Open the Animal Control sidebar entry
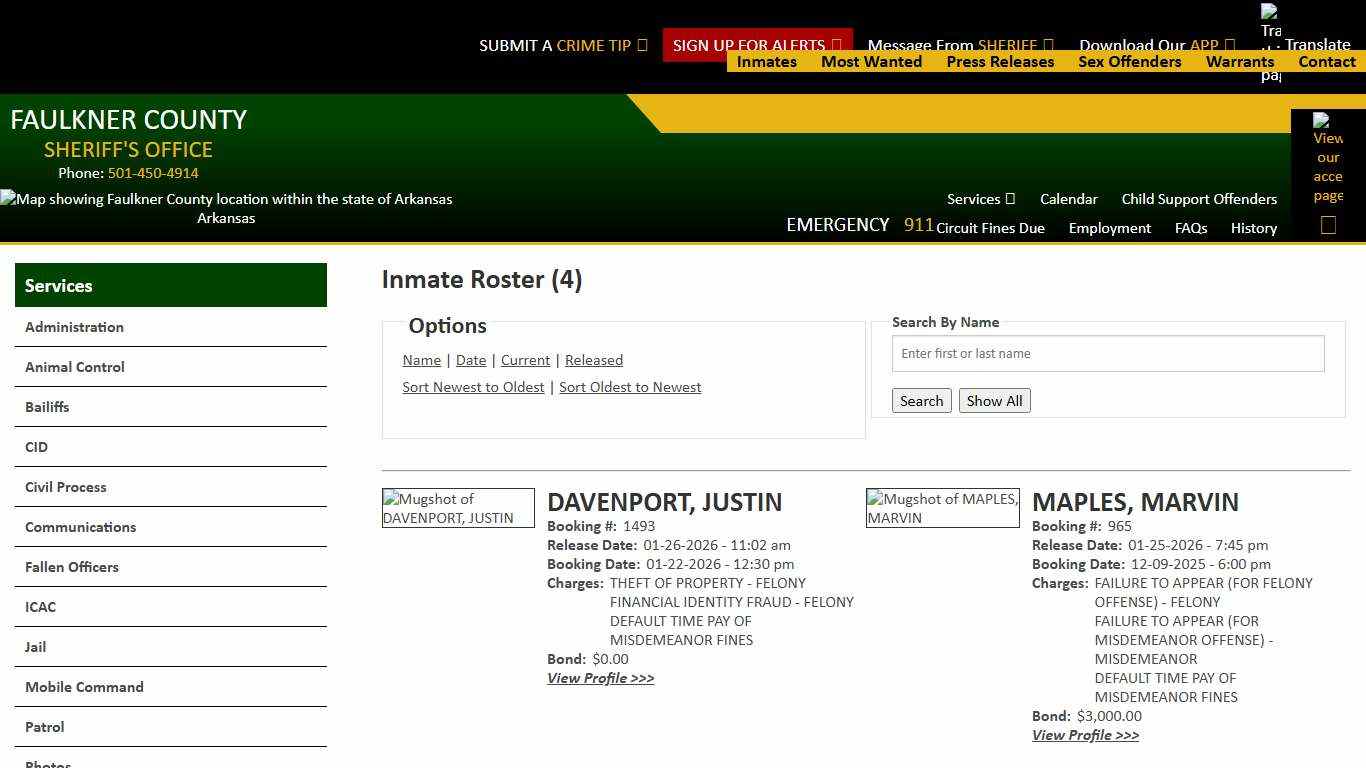 click(x=74, y=367)
